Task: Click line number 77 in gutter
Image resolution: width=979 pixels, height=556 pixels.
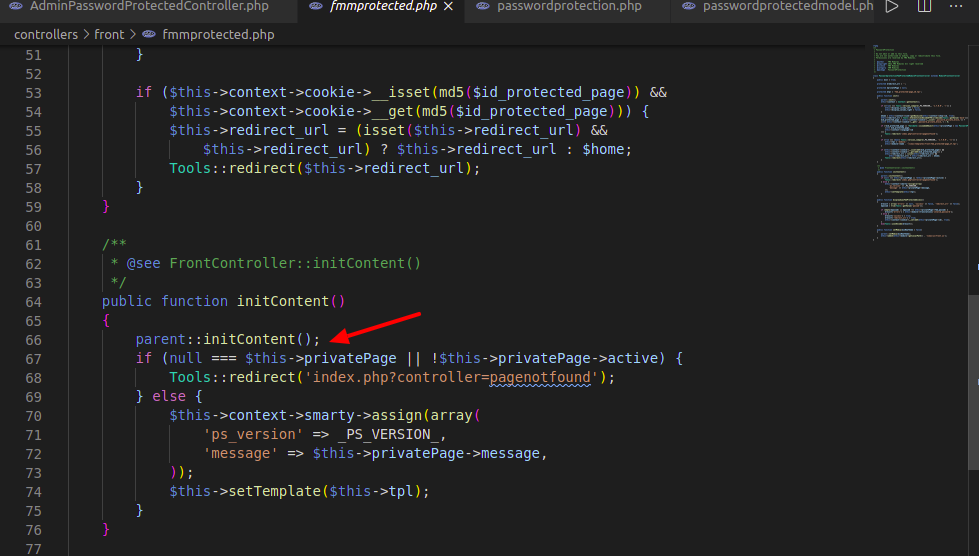Action: point(34,549)
